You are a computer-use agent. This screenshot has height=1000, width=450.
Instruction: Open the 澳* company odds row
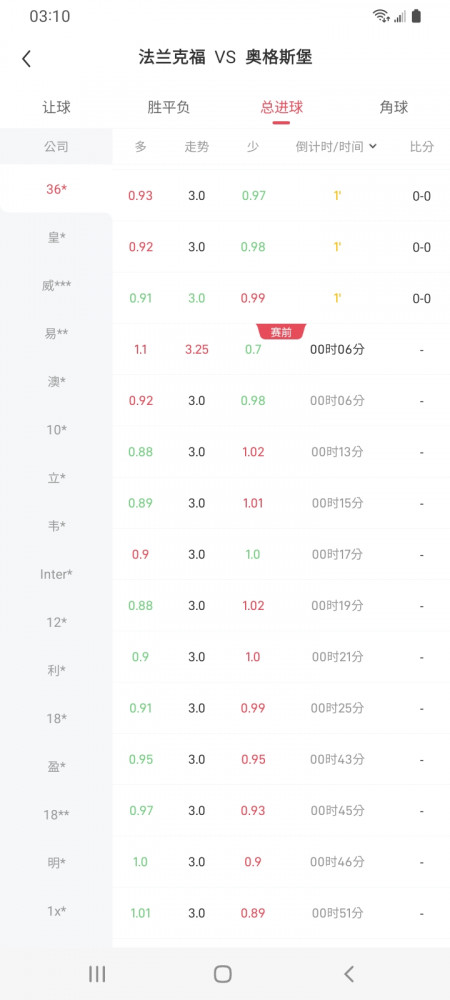tap(281, 401)
